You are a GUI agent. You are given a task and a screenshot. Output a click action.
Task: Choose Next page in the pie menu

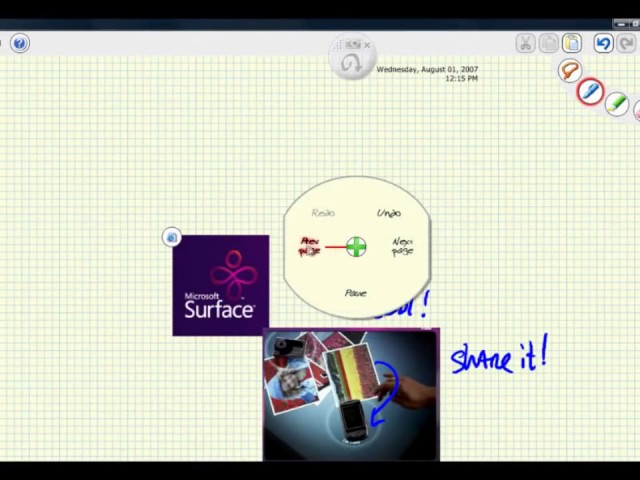(402, 246)
